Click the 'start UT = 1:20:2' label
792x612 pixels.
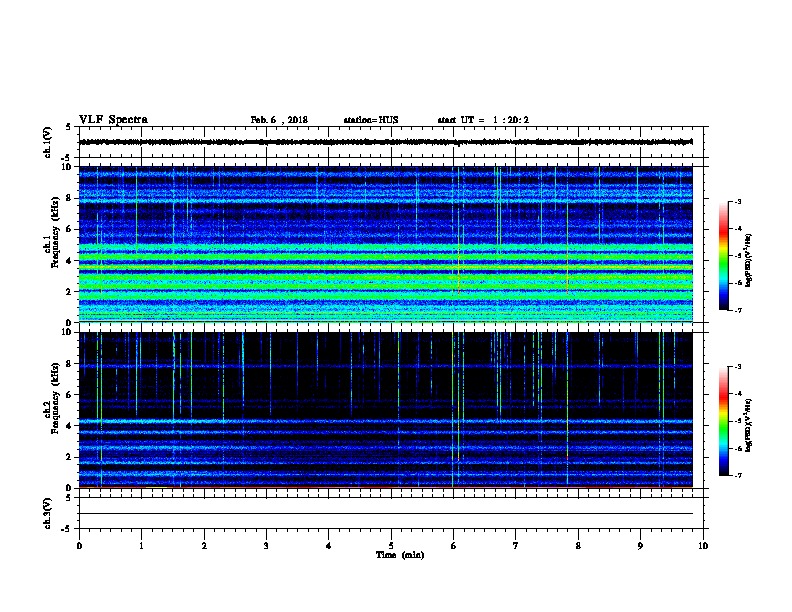[x=483, y=120]
